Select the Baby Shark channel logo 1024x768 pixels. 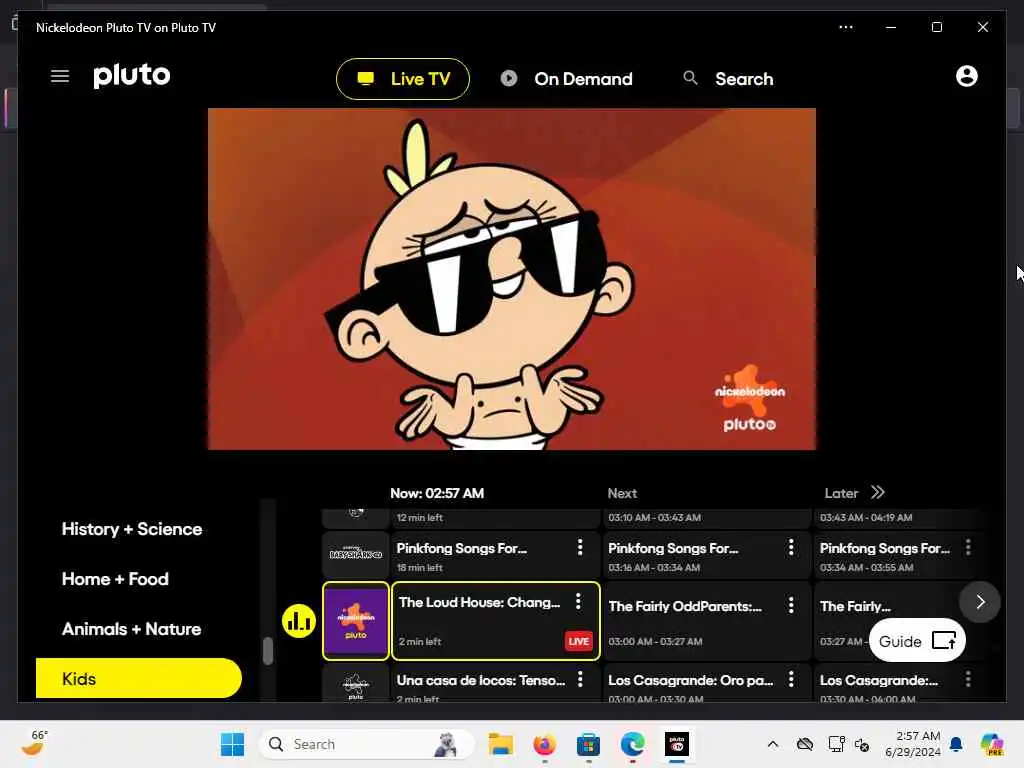[x=356, y=554]
